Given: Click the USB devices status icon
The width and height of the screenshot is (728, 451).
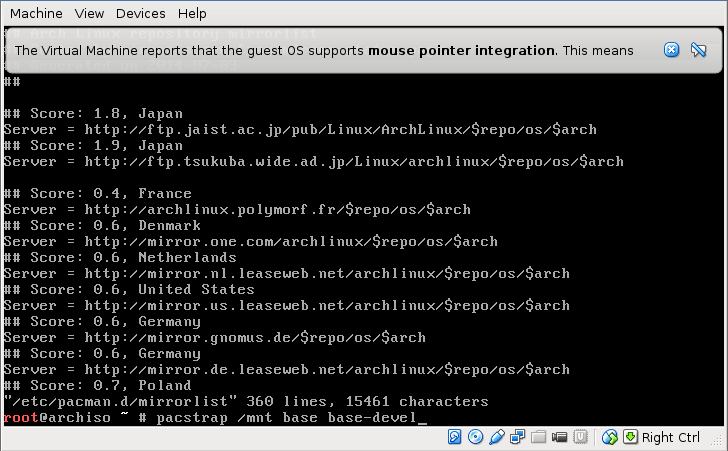Looking at the screenshot, I should [x=496, y=437].
